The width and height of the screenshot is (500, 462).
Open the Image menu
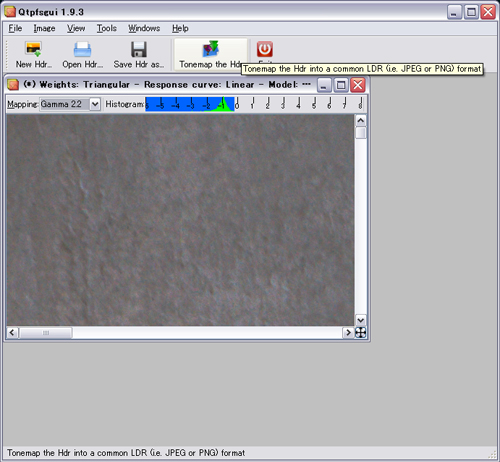(44, 28)
